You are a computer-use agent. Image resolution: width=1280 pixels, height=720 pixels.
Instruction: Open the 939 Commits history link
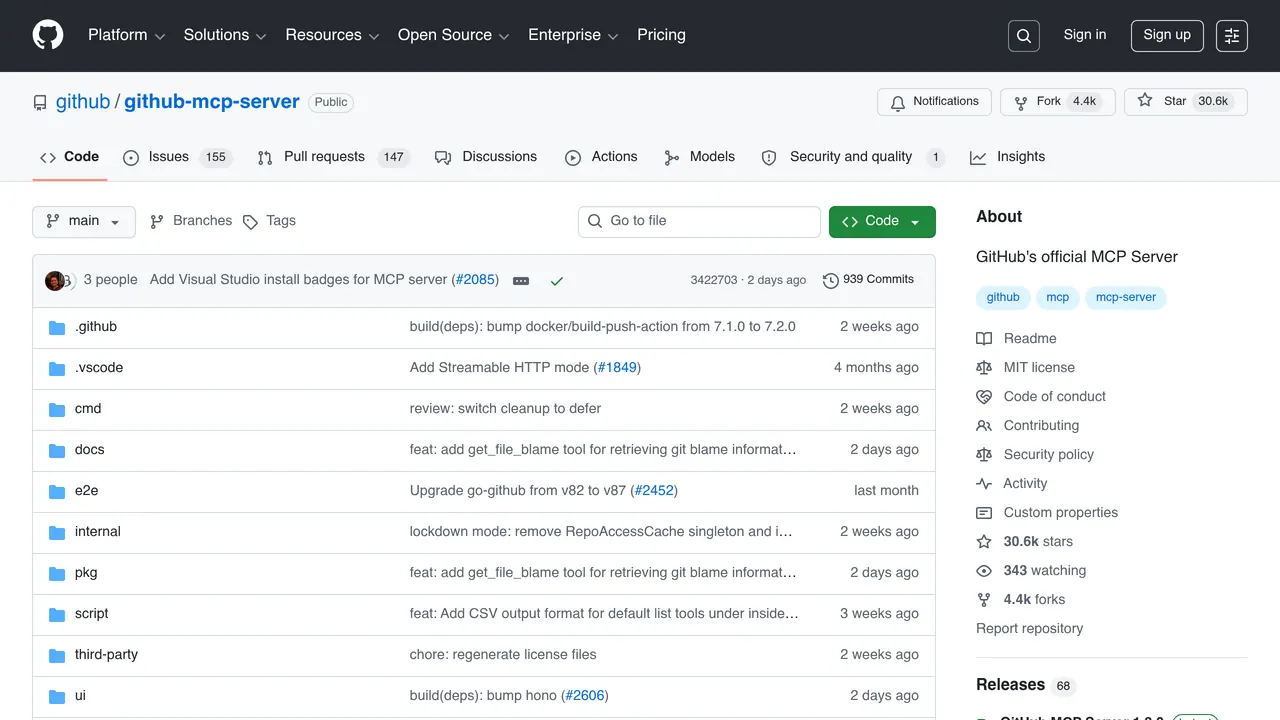(x=868, y=280)
